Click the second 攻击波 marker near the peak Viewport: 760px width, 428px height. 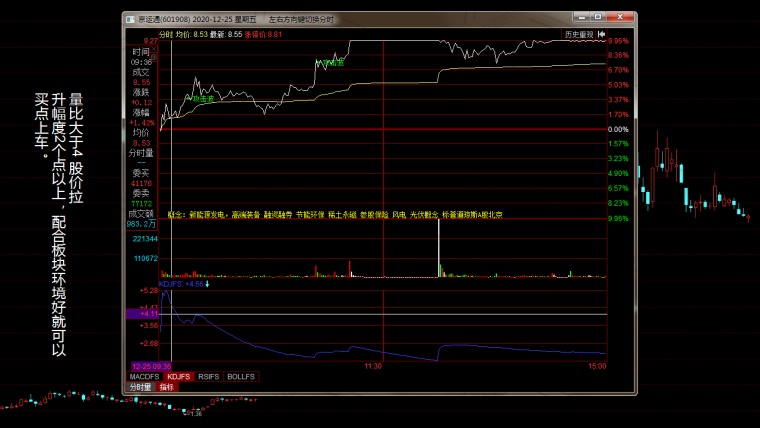point(331,63)
